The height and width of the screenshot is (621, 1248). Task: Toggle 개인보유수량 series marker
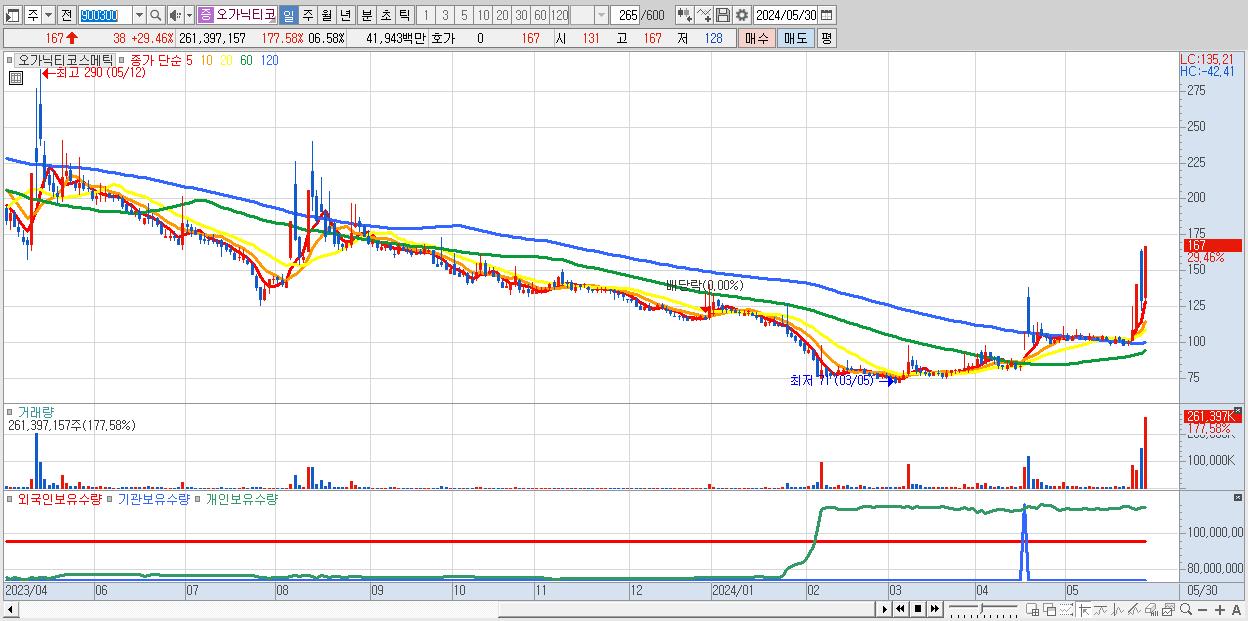pos(199,498)
